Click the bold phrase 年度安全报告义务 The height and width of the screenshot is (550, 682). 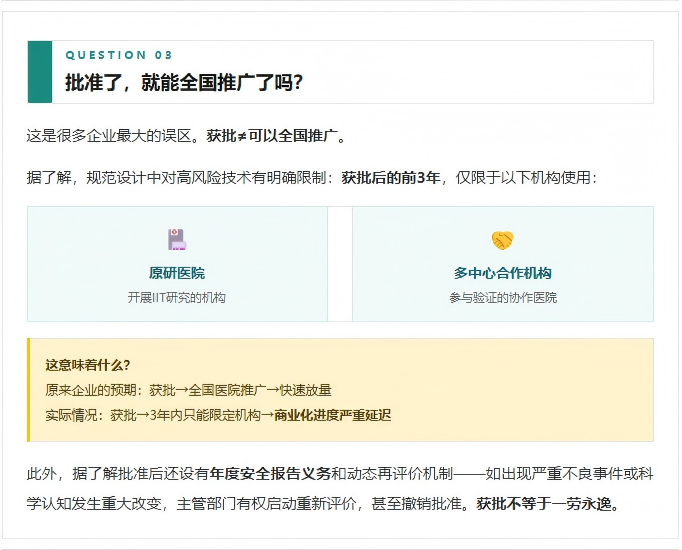tap(270, 473)
